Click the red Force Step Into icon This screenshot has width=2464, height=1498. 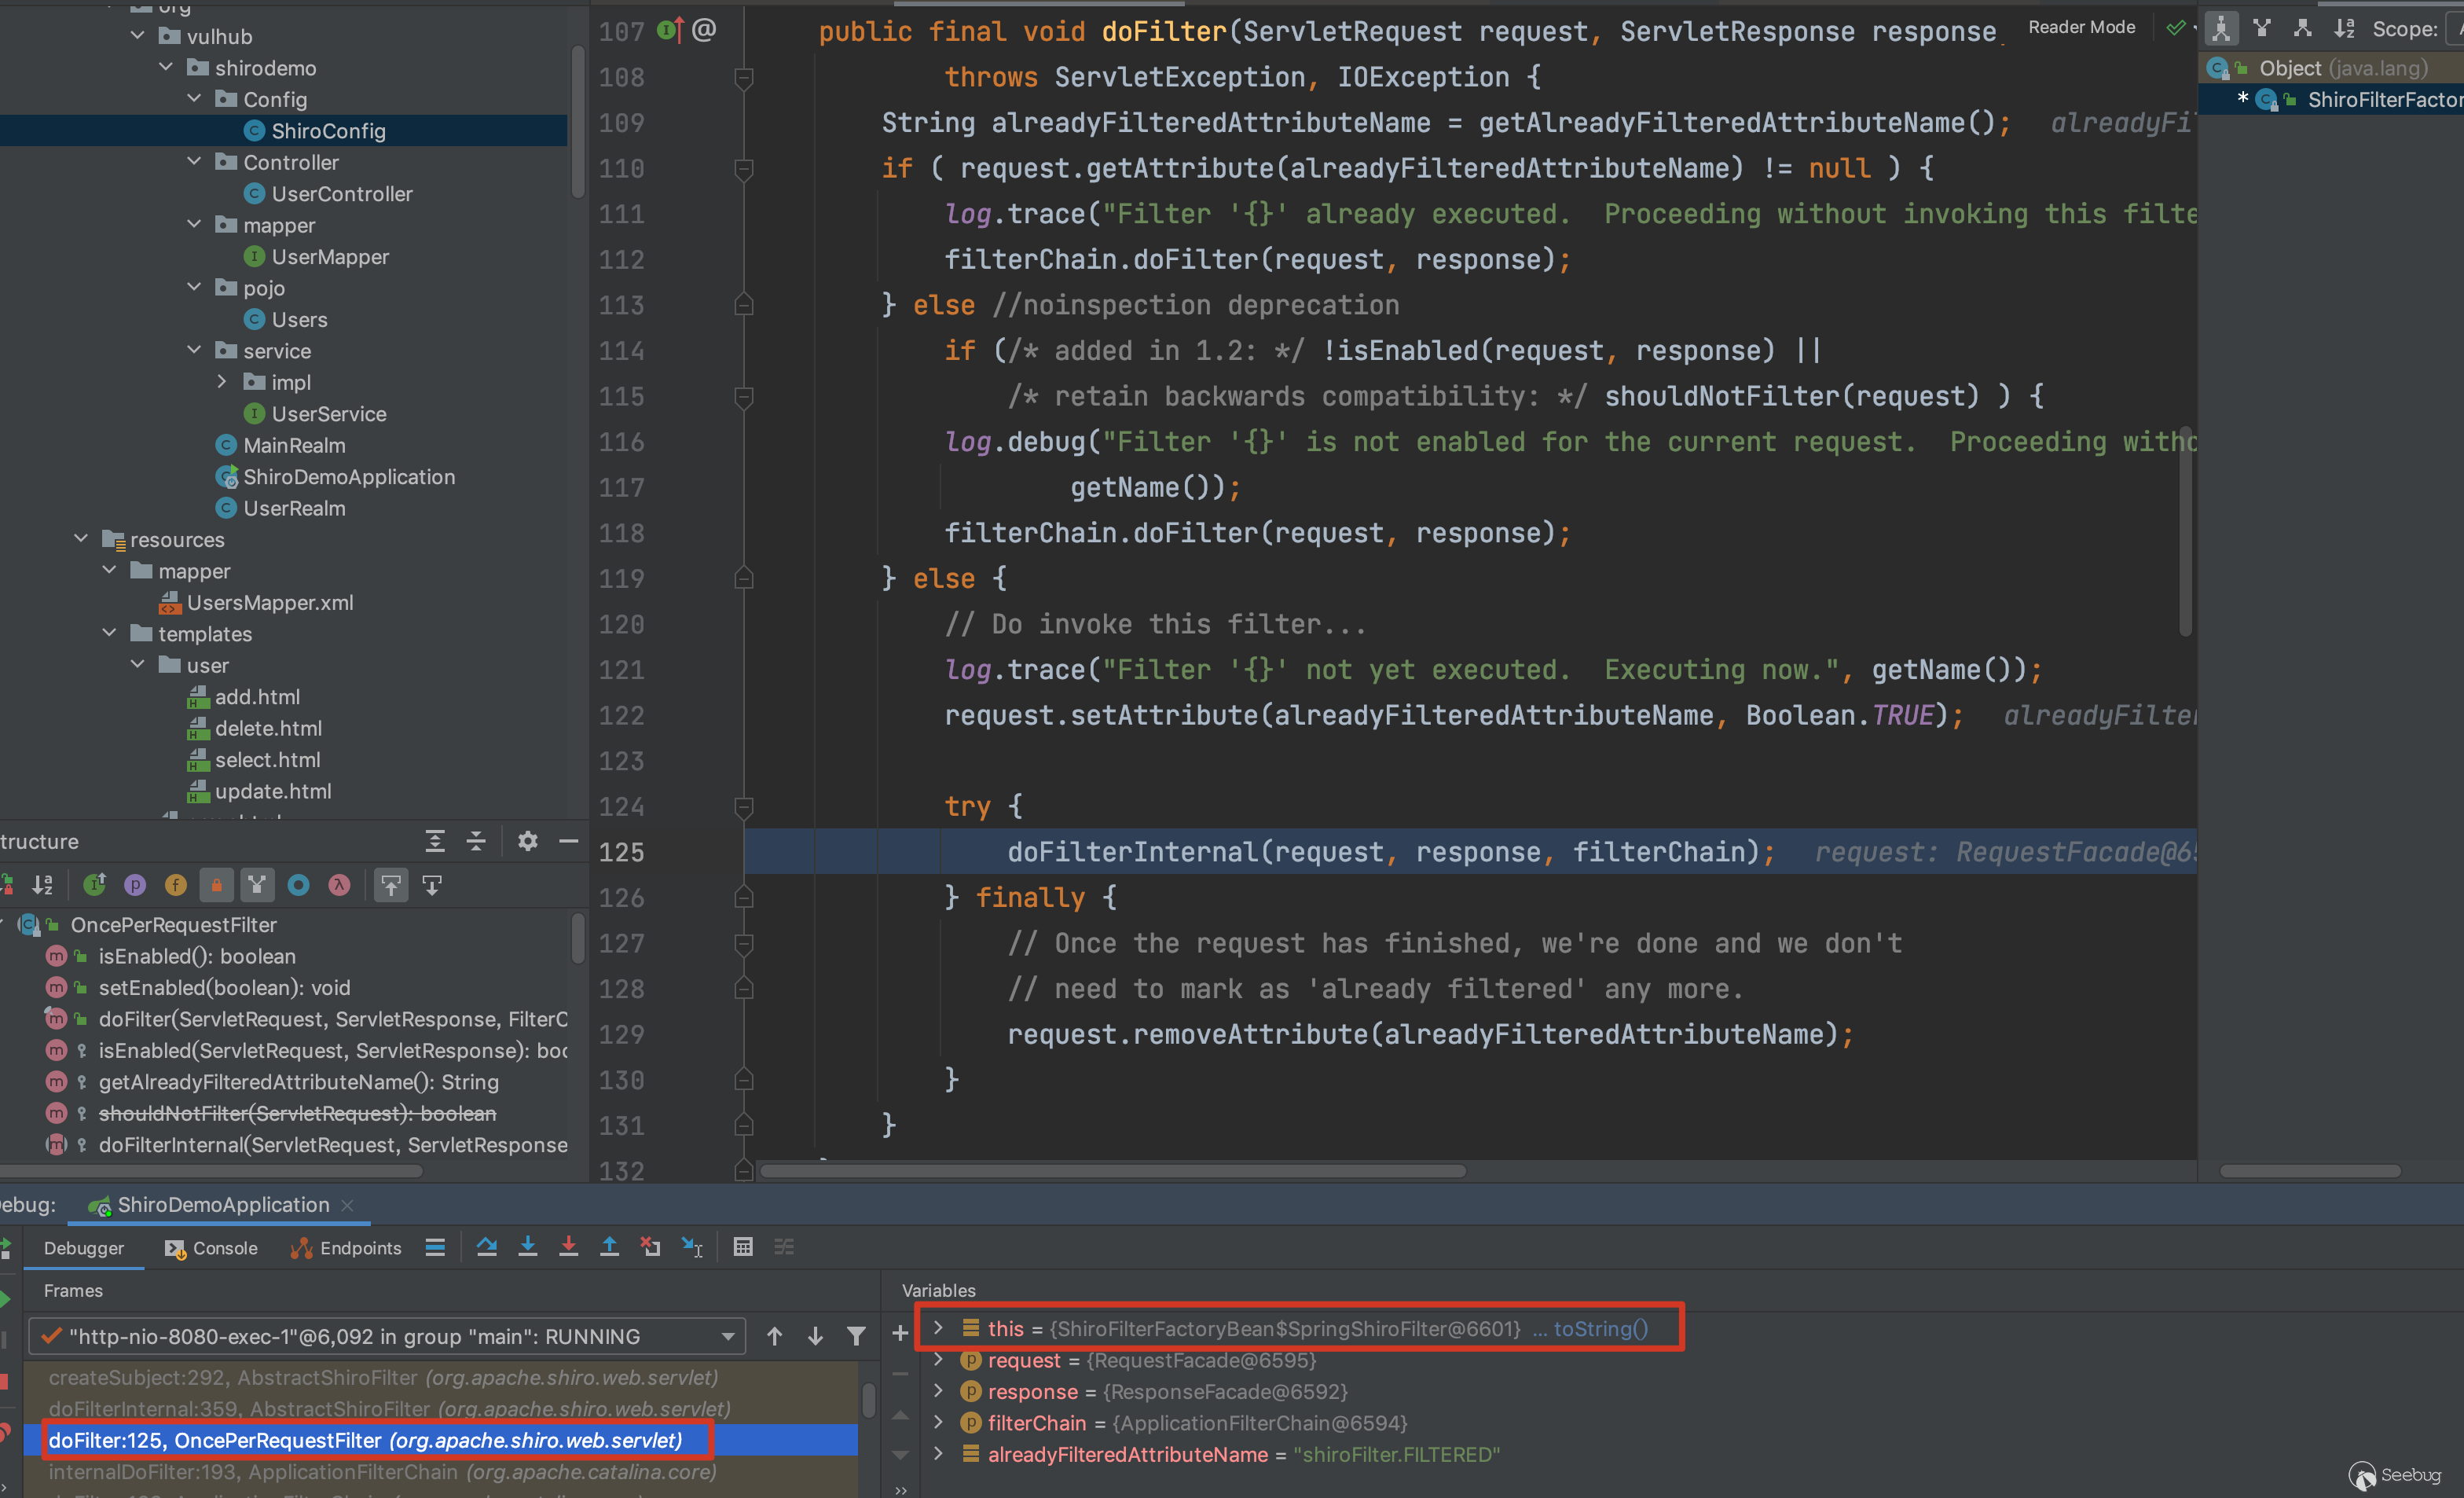pyautogui.click(x=568, y=1247)
